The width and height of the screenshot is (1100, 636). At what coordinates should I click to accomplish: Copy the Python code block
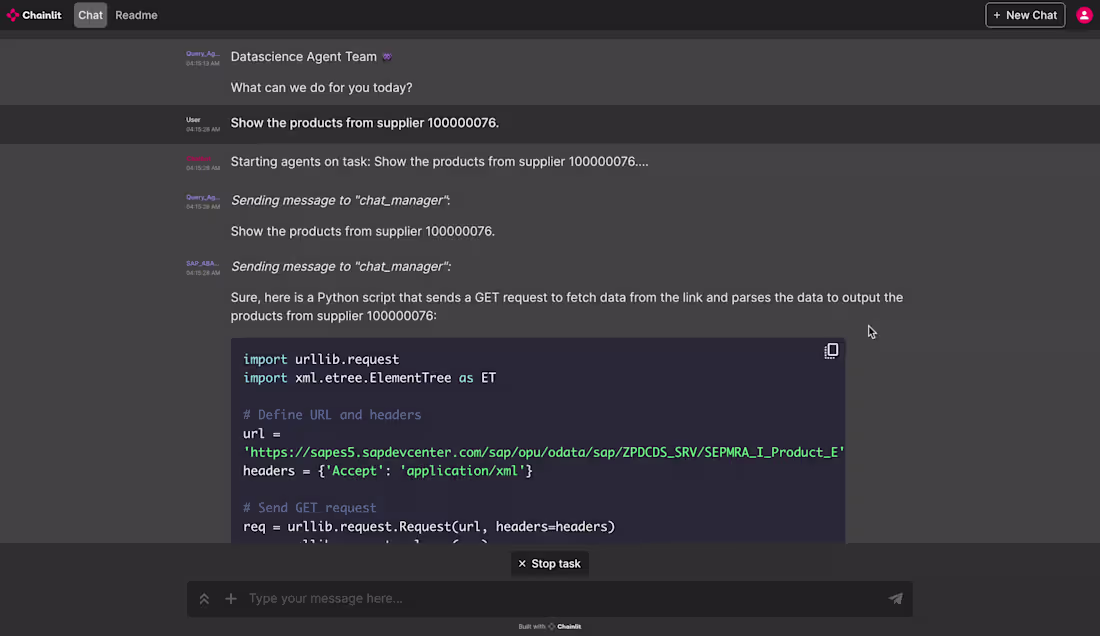[x=831, y=351]
